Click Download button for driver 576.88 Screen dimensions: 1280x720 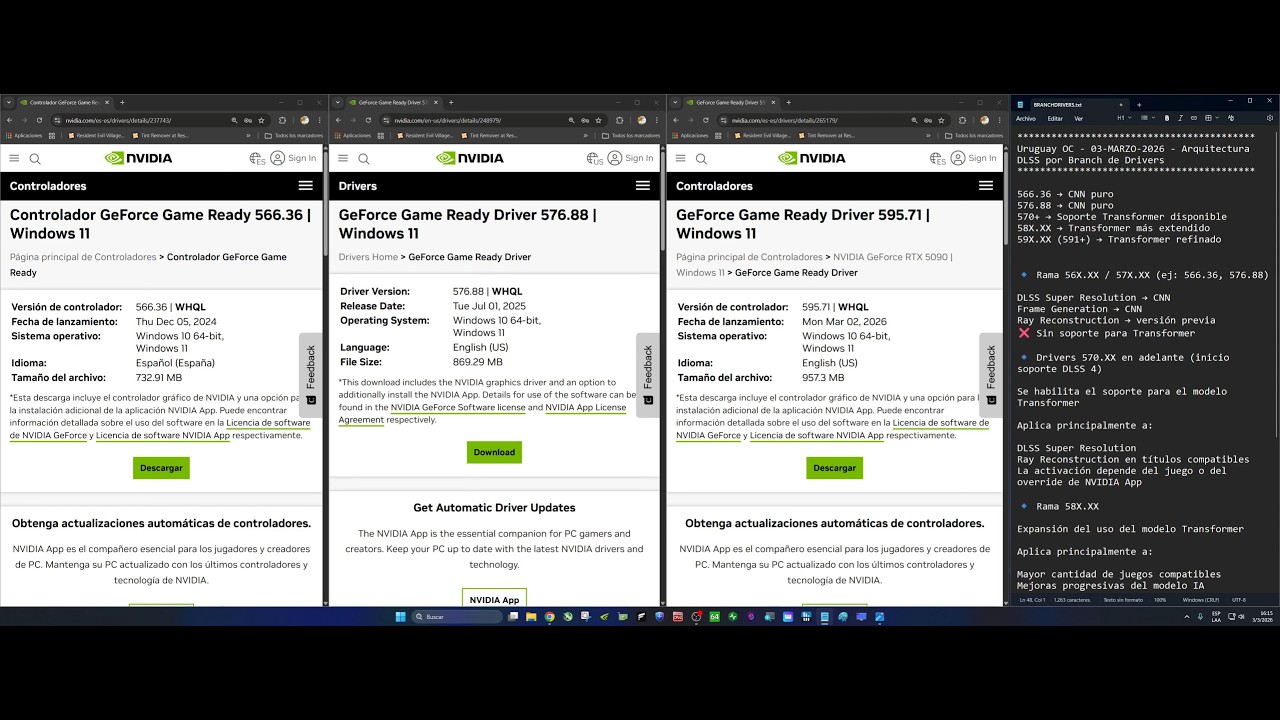[x=494, y=452]
